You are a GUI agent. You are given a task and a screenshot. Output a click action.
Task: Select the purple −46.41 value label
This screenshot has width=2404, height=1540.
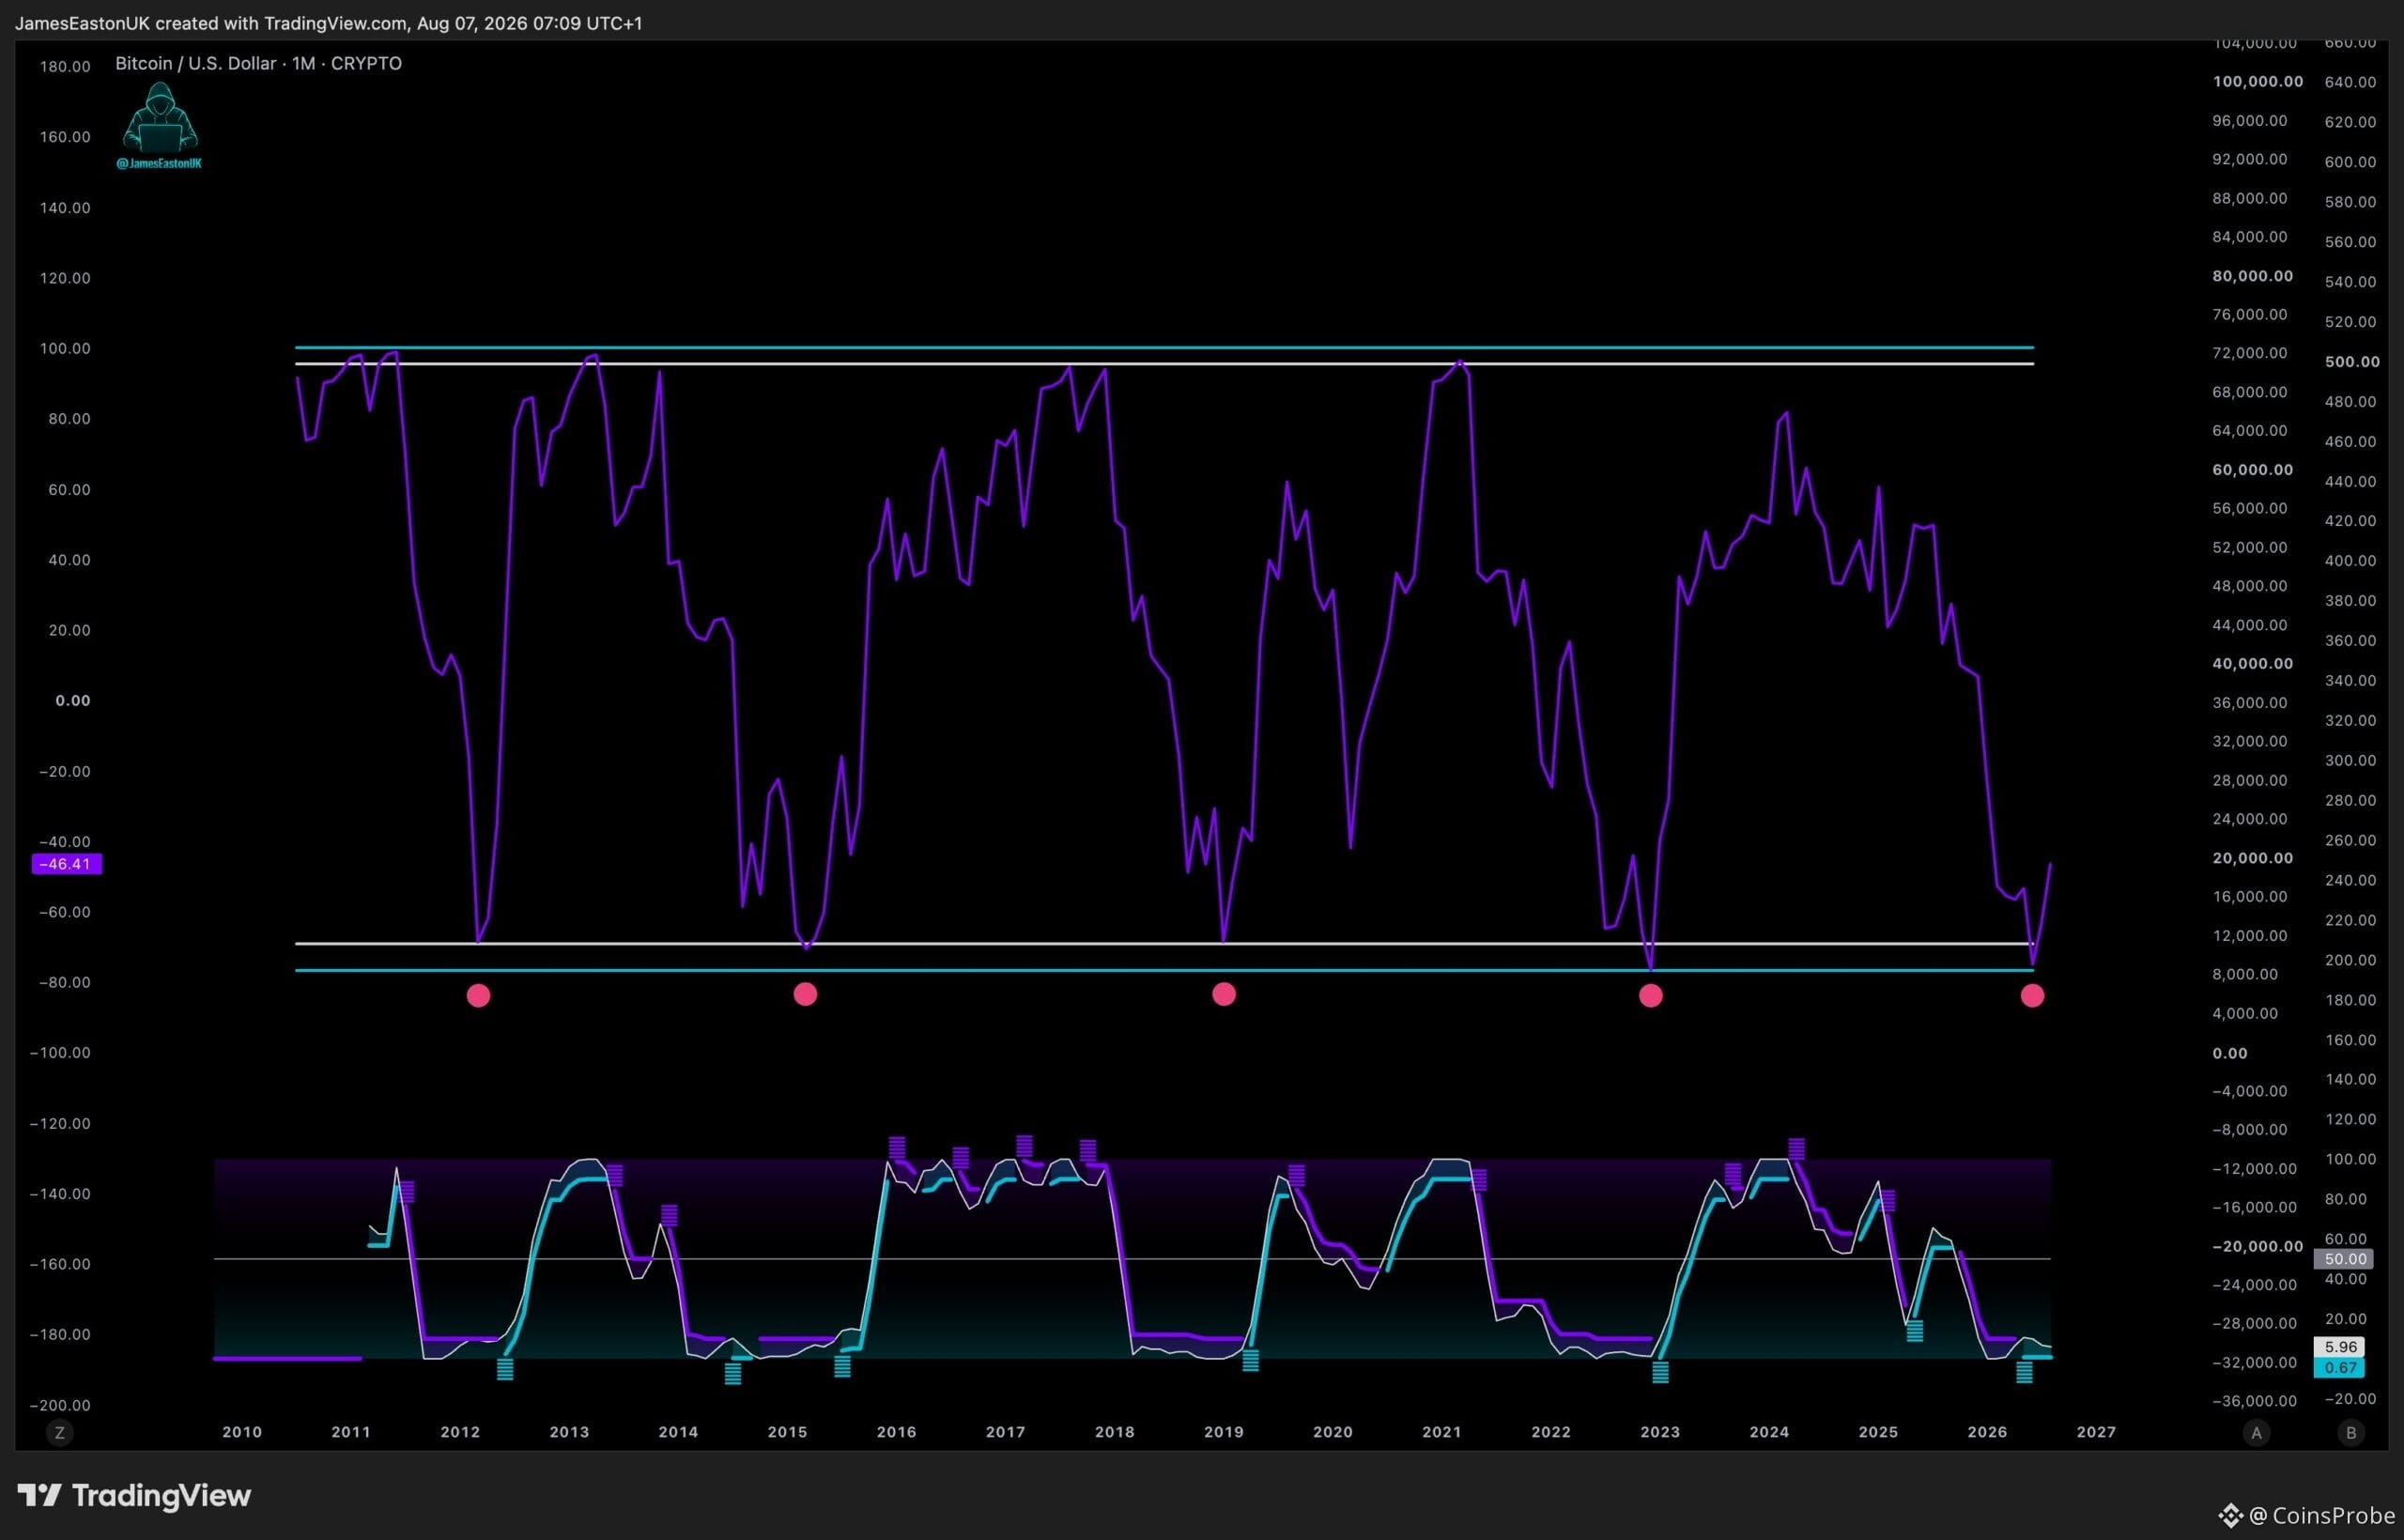tap(66, 864)
